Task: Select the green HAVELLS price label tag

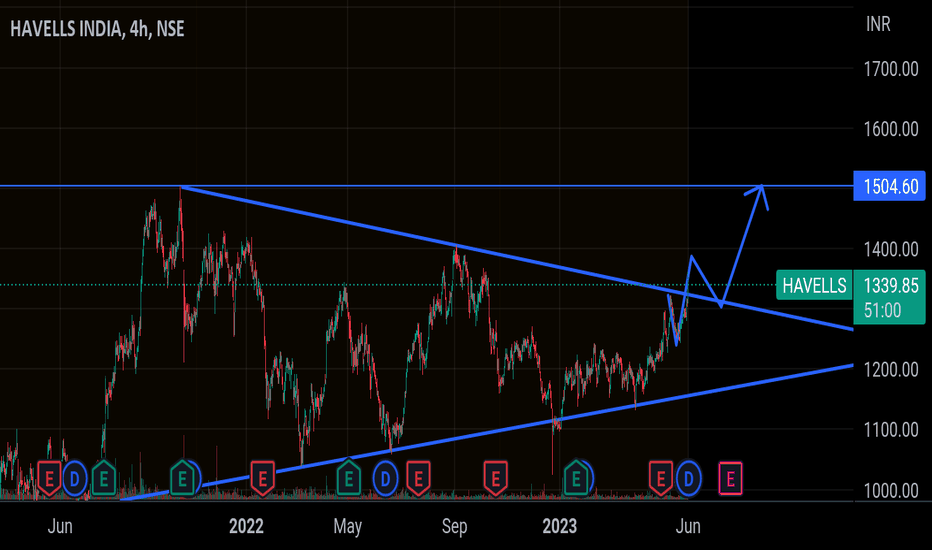Action: tap(814, 285)
